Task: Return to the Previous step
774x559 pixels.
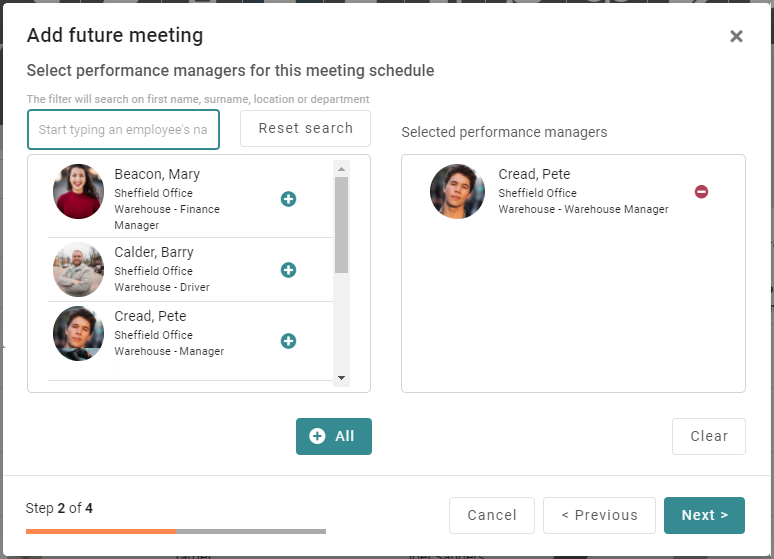Action: [x=599, y=515]
